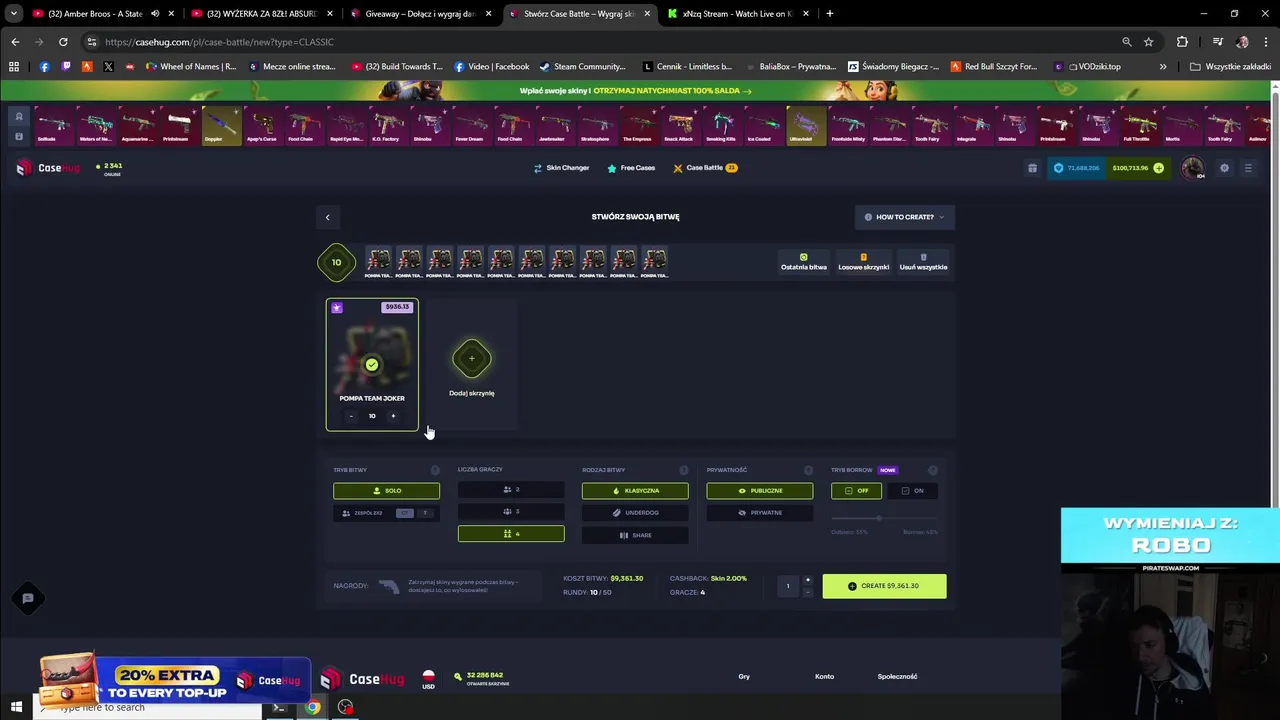Open Wszystkie zakładki folder
The width and height of the screenshot is (1280, 720).
(1231, 67)
